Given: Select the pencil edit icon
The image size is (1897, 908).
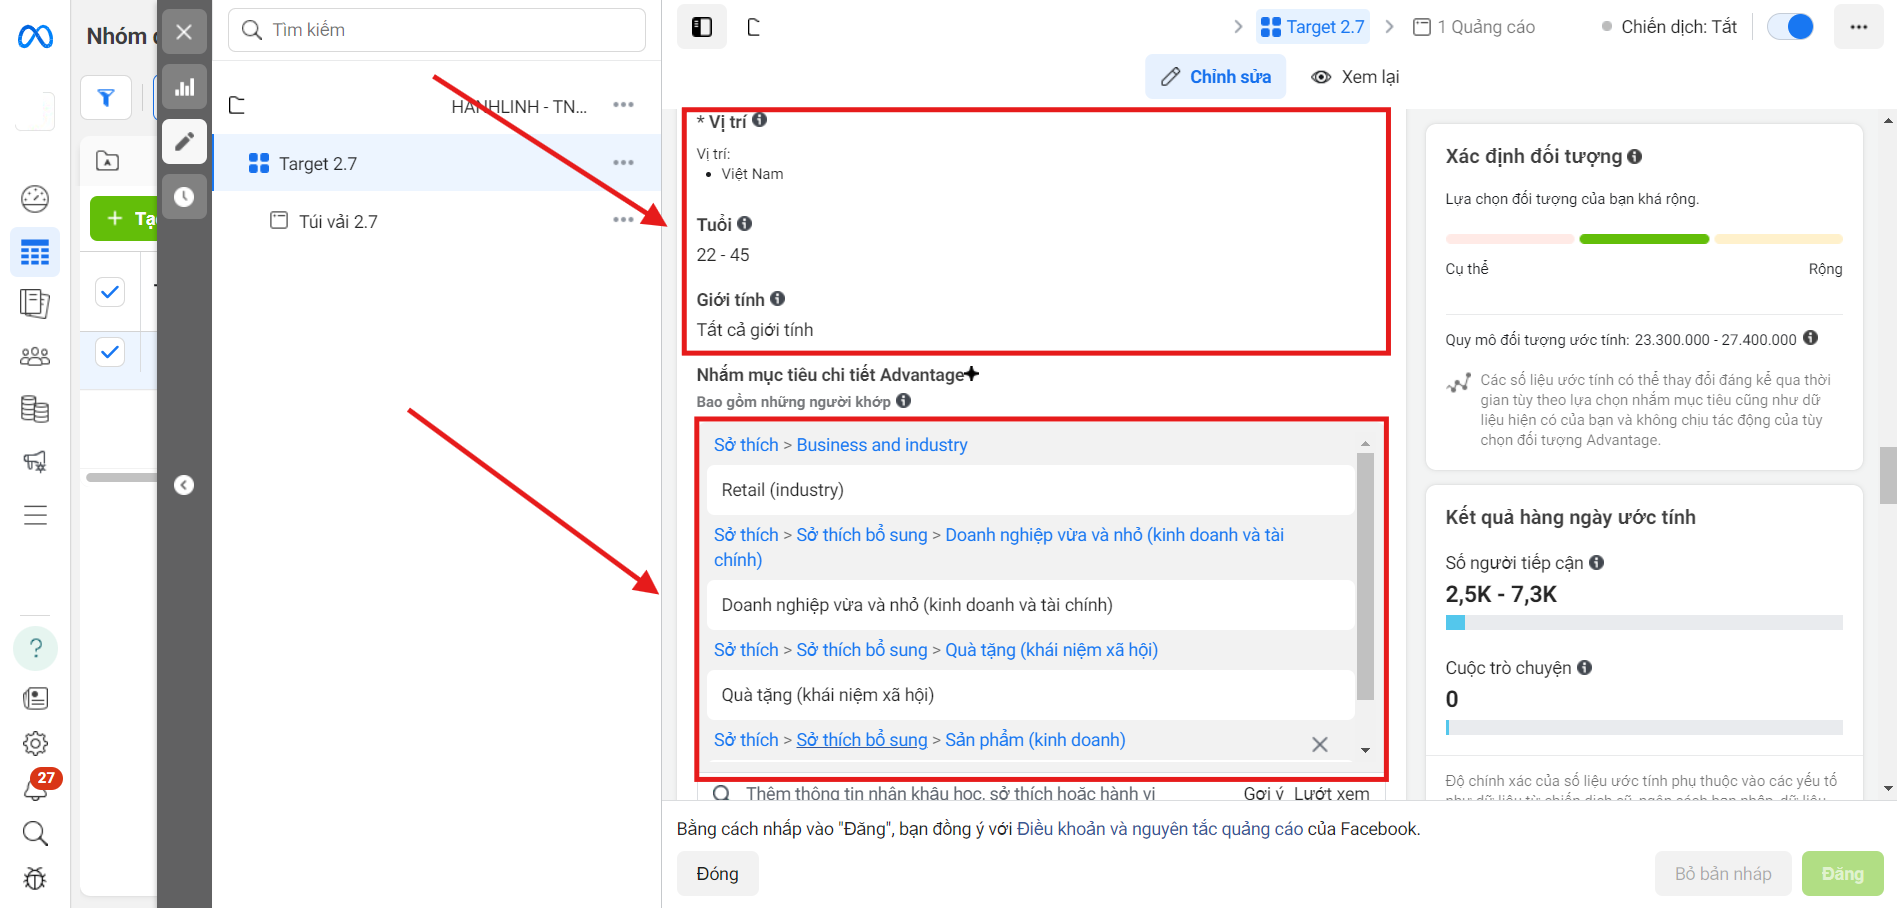Looking at the screenshot, I should point(184,142).
